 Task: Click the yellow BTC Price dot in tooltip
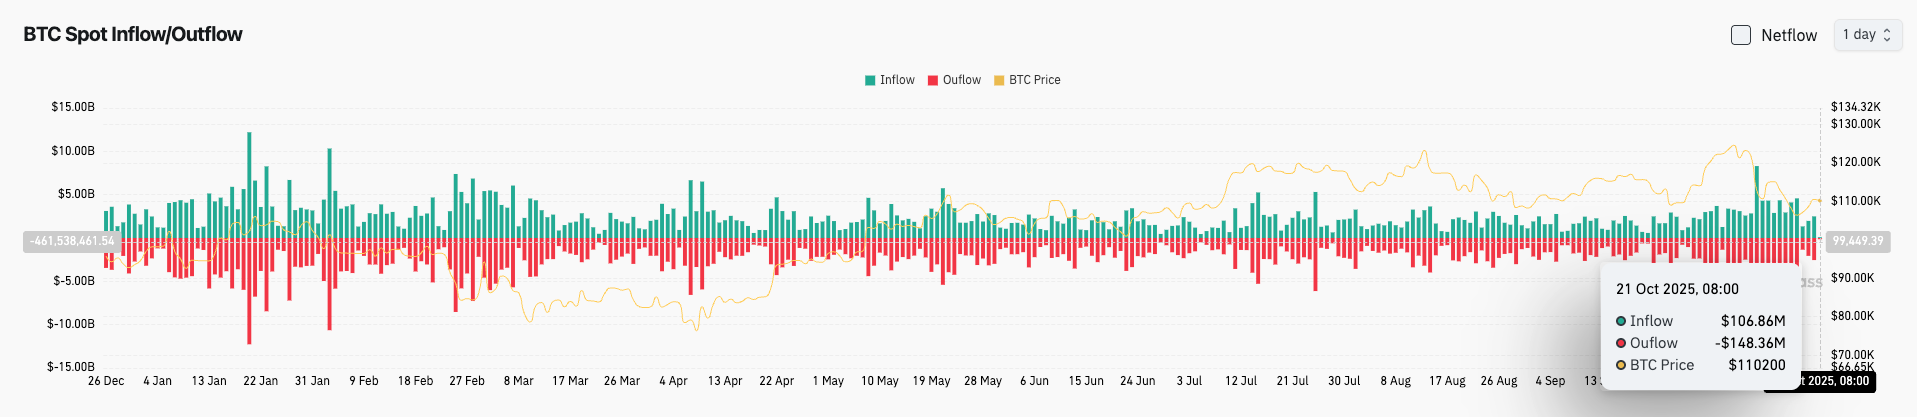(1621, 365)
